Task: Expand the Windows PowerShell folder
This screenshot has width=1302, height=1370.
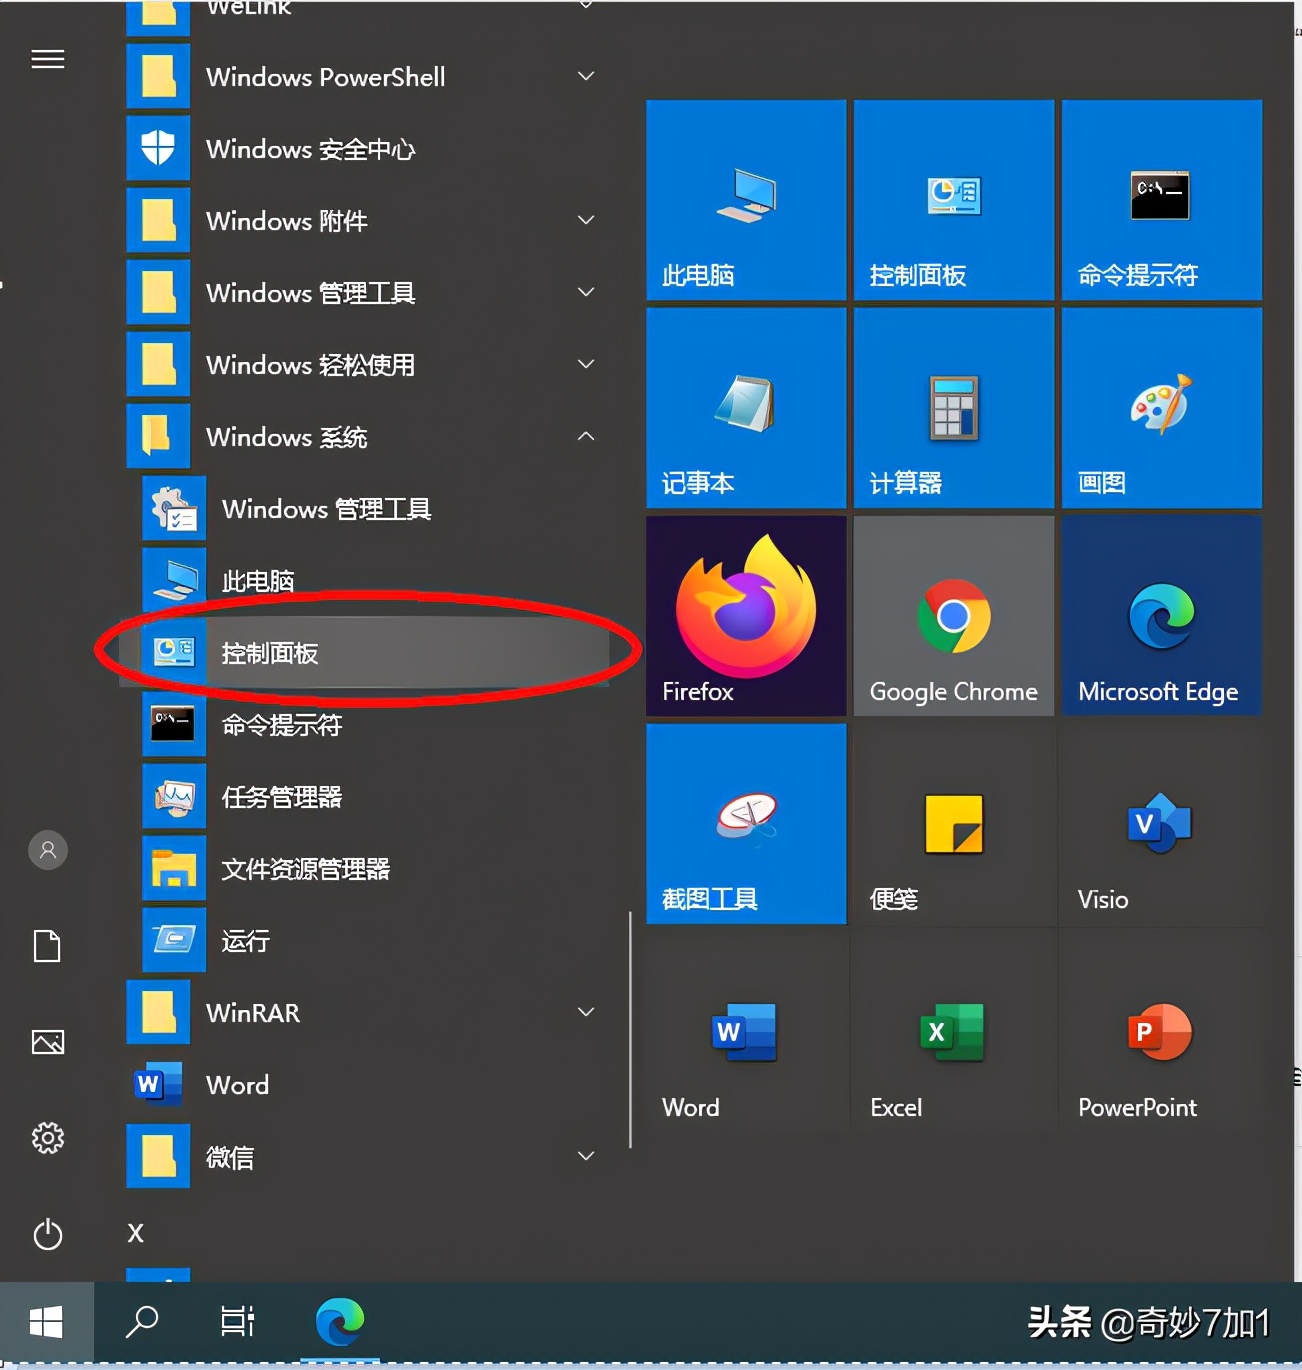Action: (x=585, y=76)
